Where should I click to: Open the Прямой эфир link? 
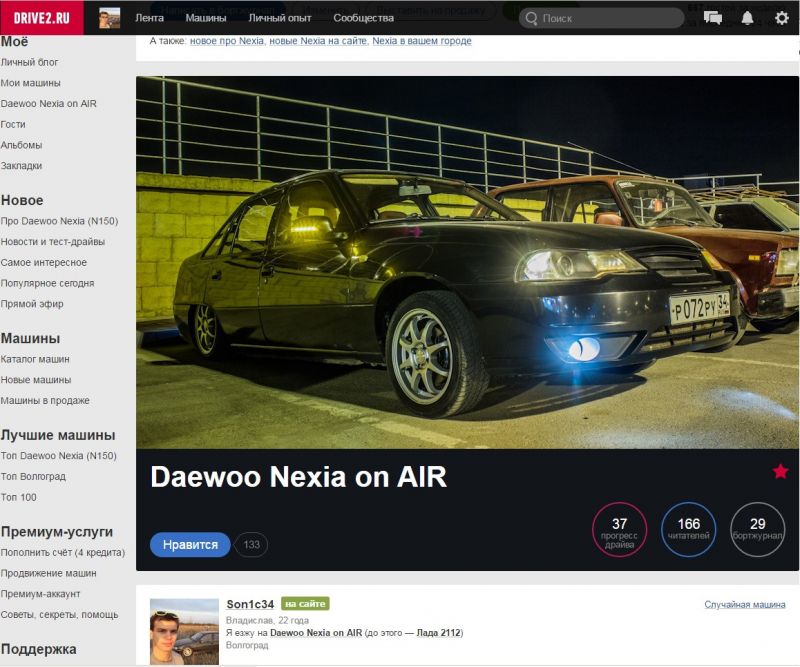(32, 304)
